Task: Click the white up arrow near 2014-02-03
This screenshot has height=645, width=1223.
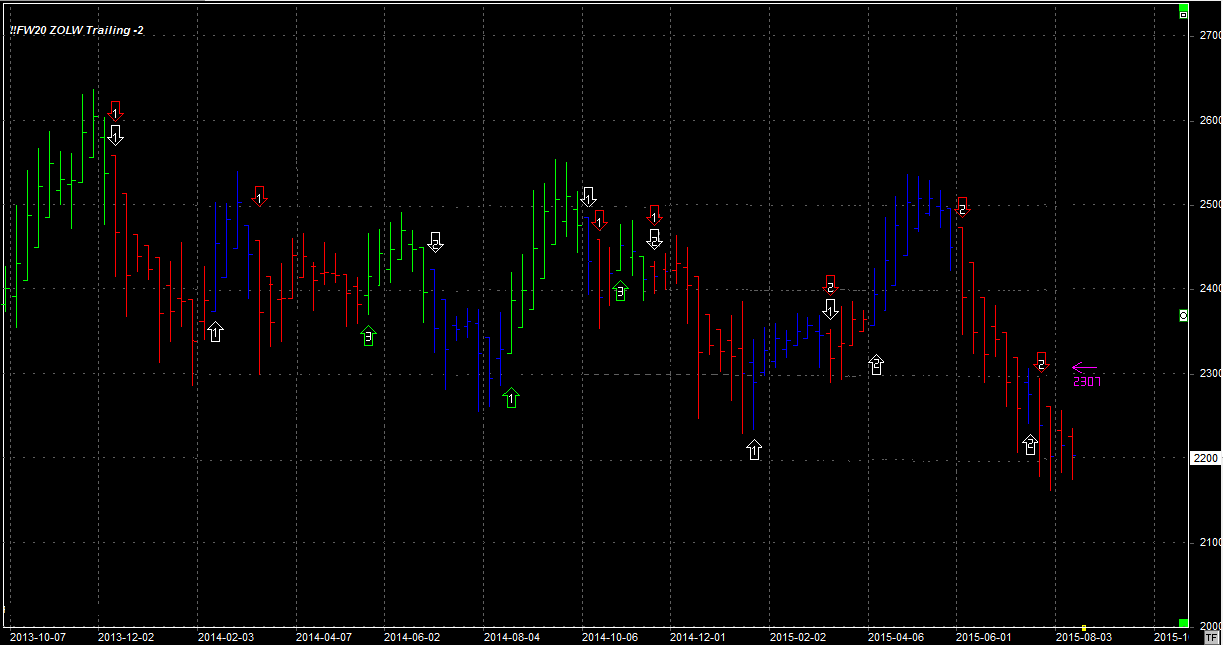Action: point(215,331)
